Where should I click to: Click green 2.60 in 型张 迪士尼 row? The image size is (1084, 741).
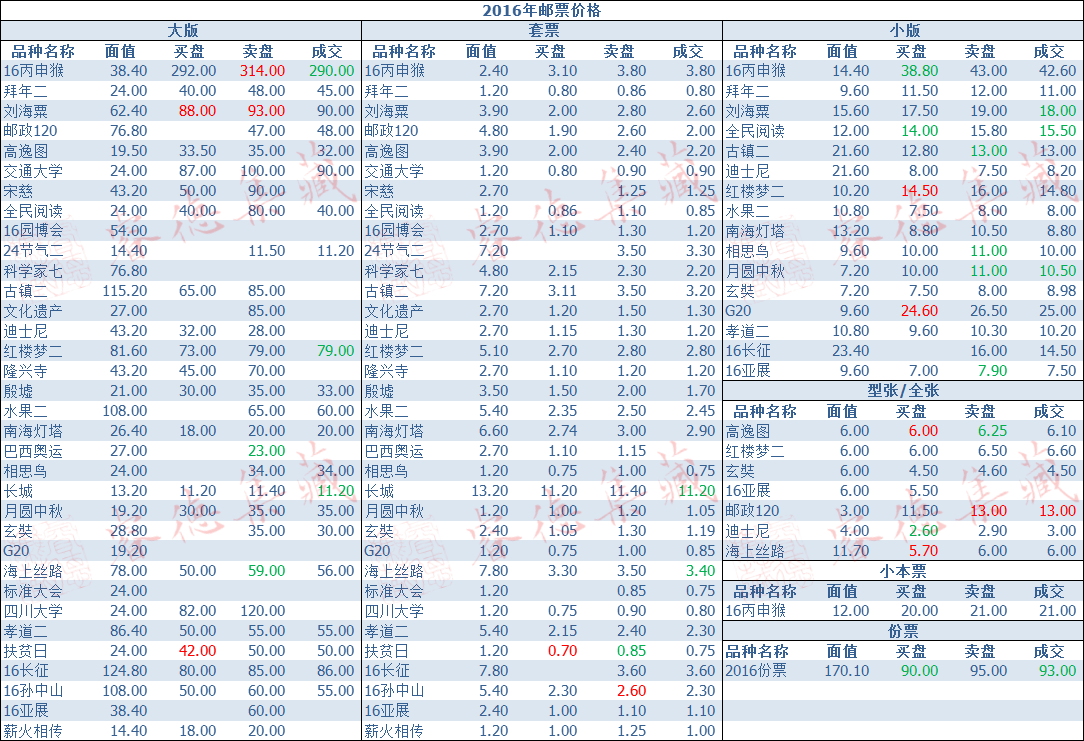pos(923,531)
